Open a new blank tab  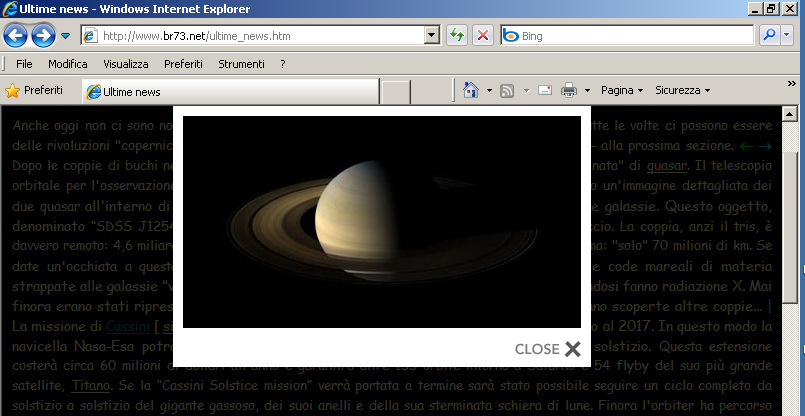(x=396, y=92)
